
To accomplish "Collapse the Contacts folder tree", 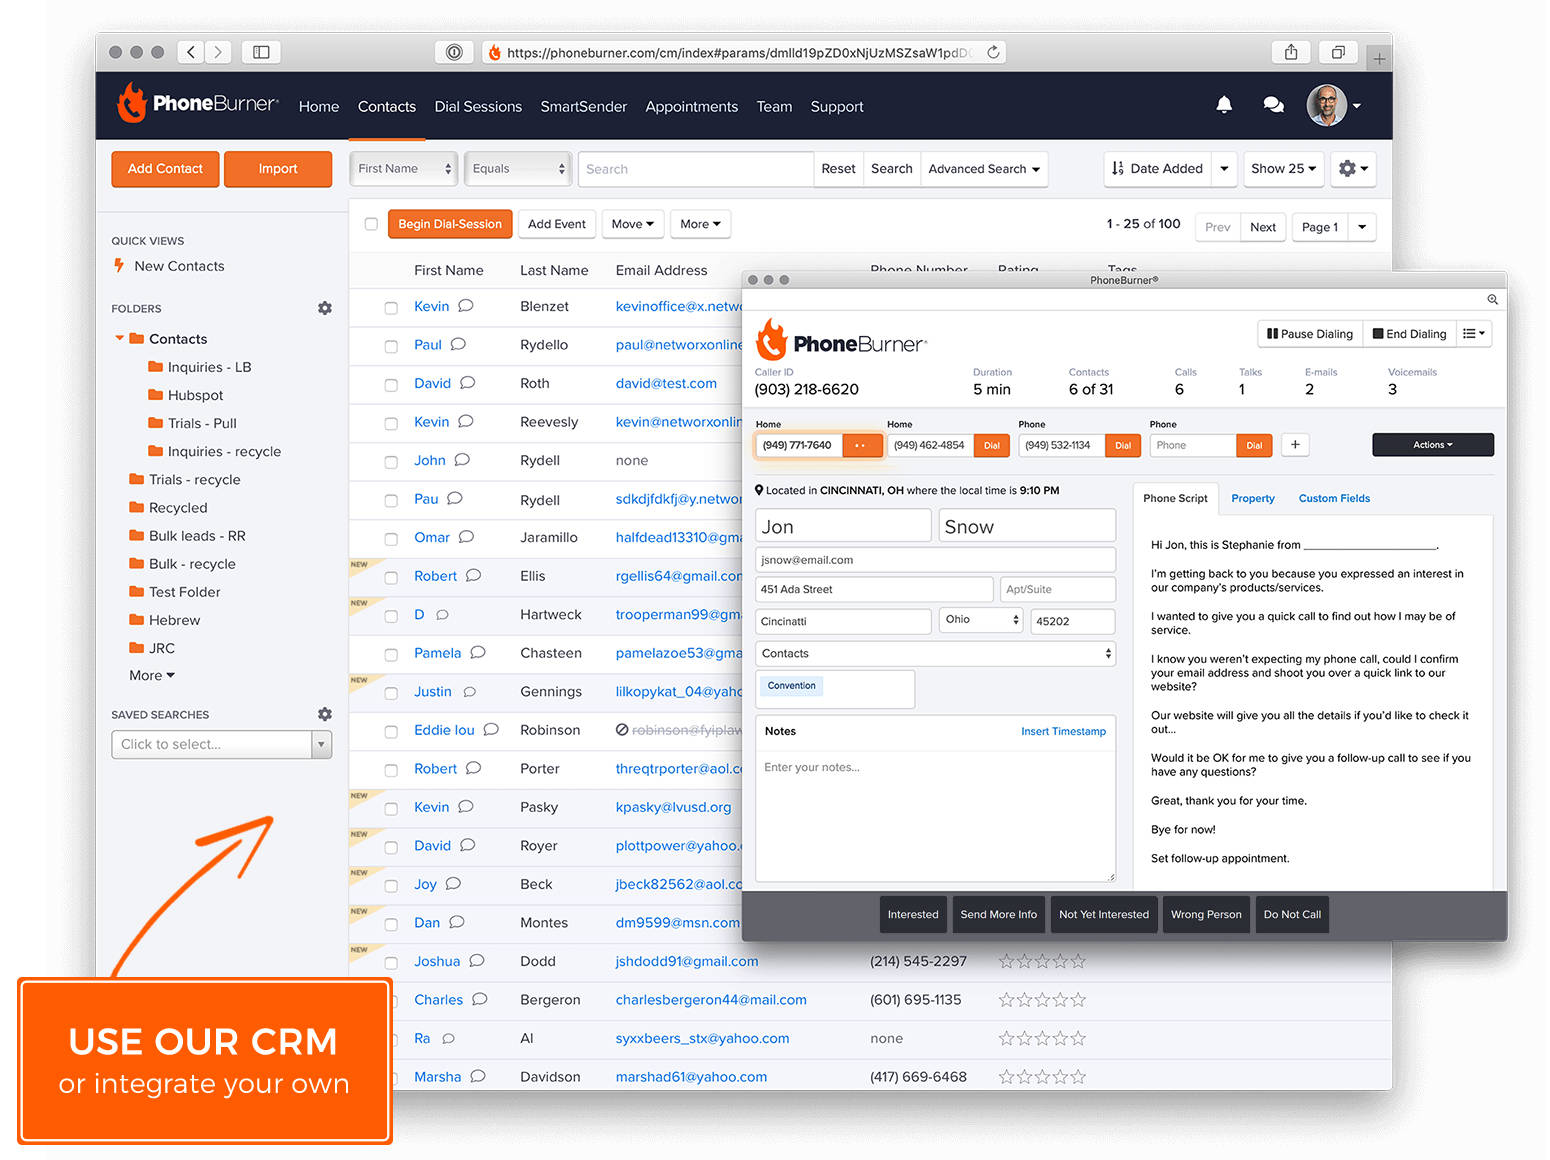I will pos(120,339).
